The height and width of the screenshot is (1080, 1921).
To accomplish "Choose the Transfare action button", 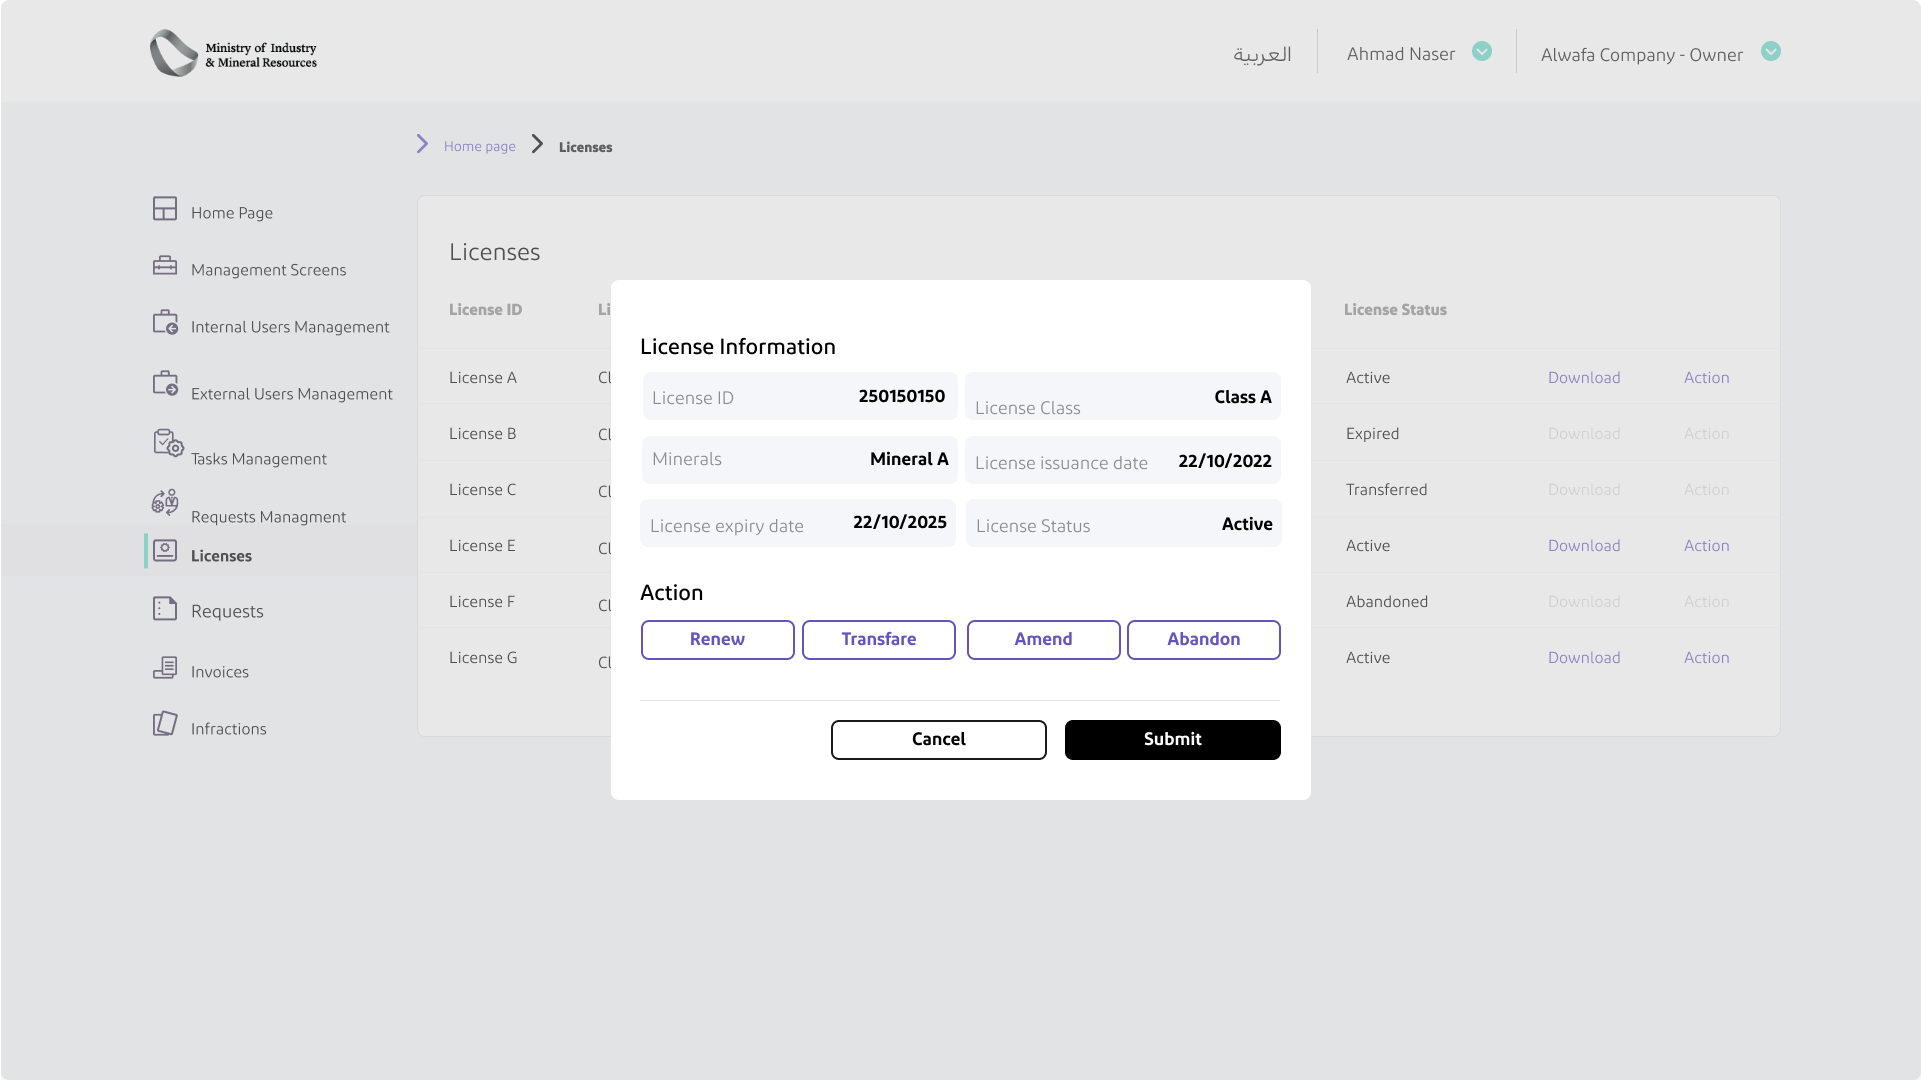I will click(878, 640).
